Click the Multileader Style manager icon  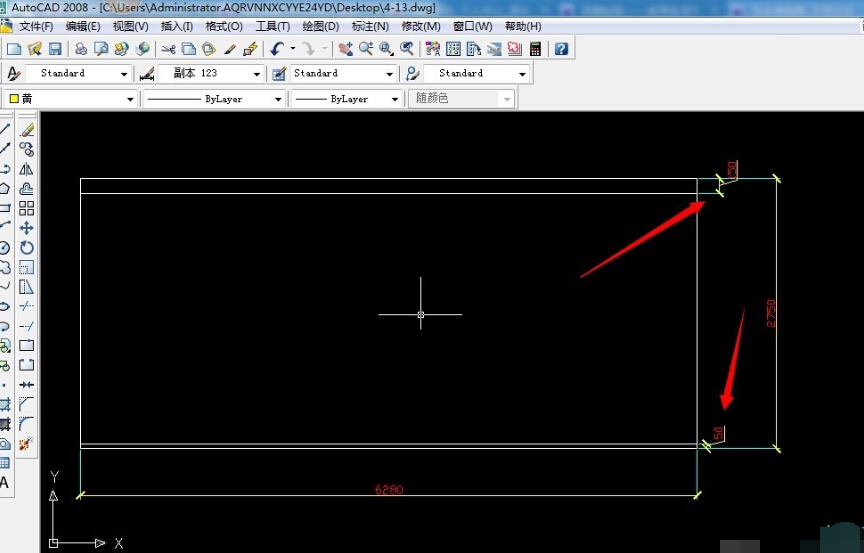[412, 74]
